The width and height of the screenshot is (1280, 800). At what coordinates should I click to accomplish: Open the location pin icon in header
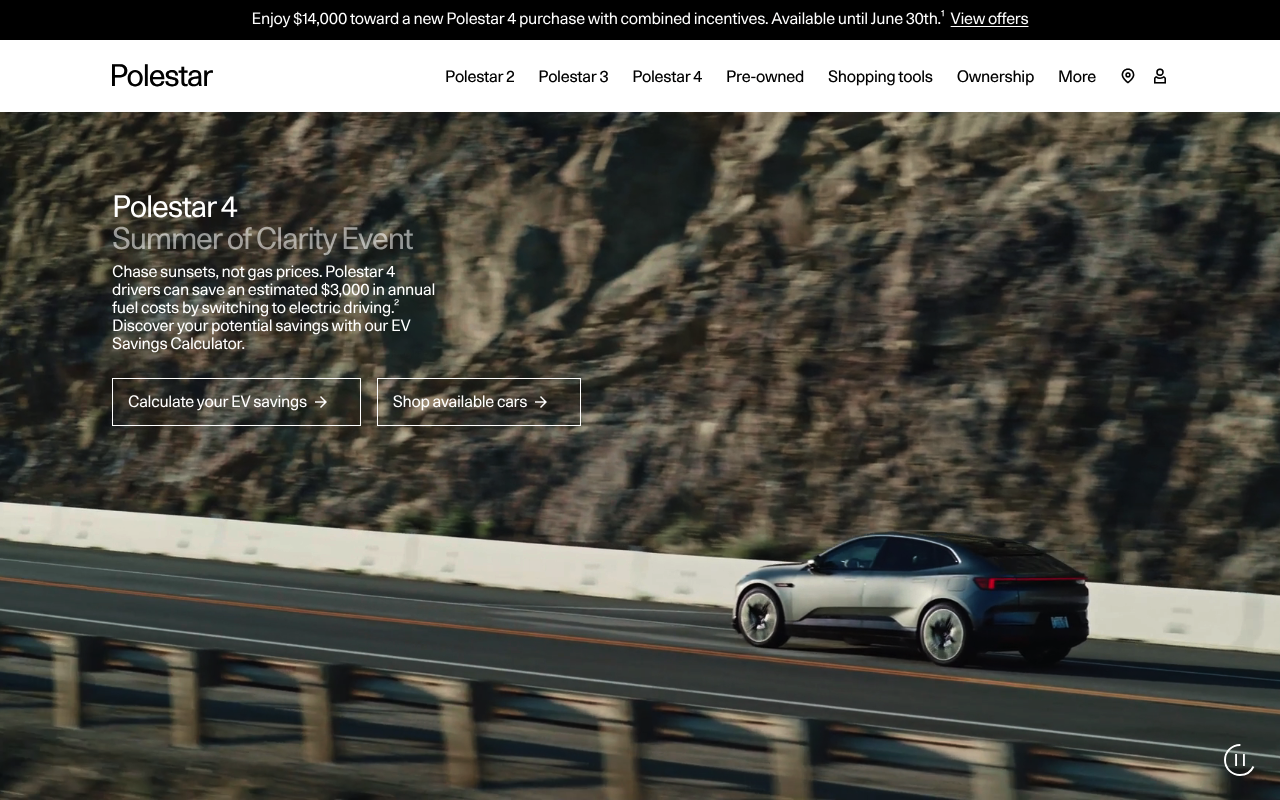pyautogui.click(x=1128, y=76)
